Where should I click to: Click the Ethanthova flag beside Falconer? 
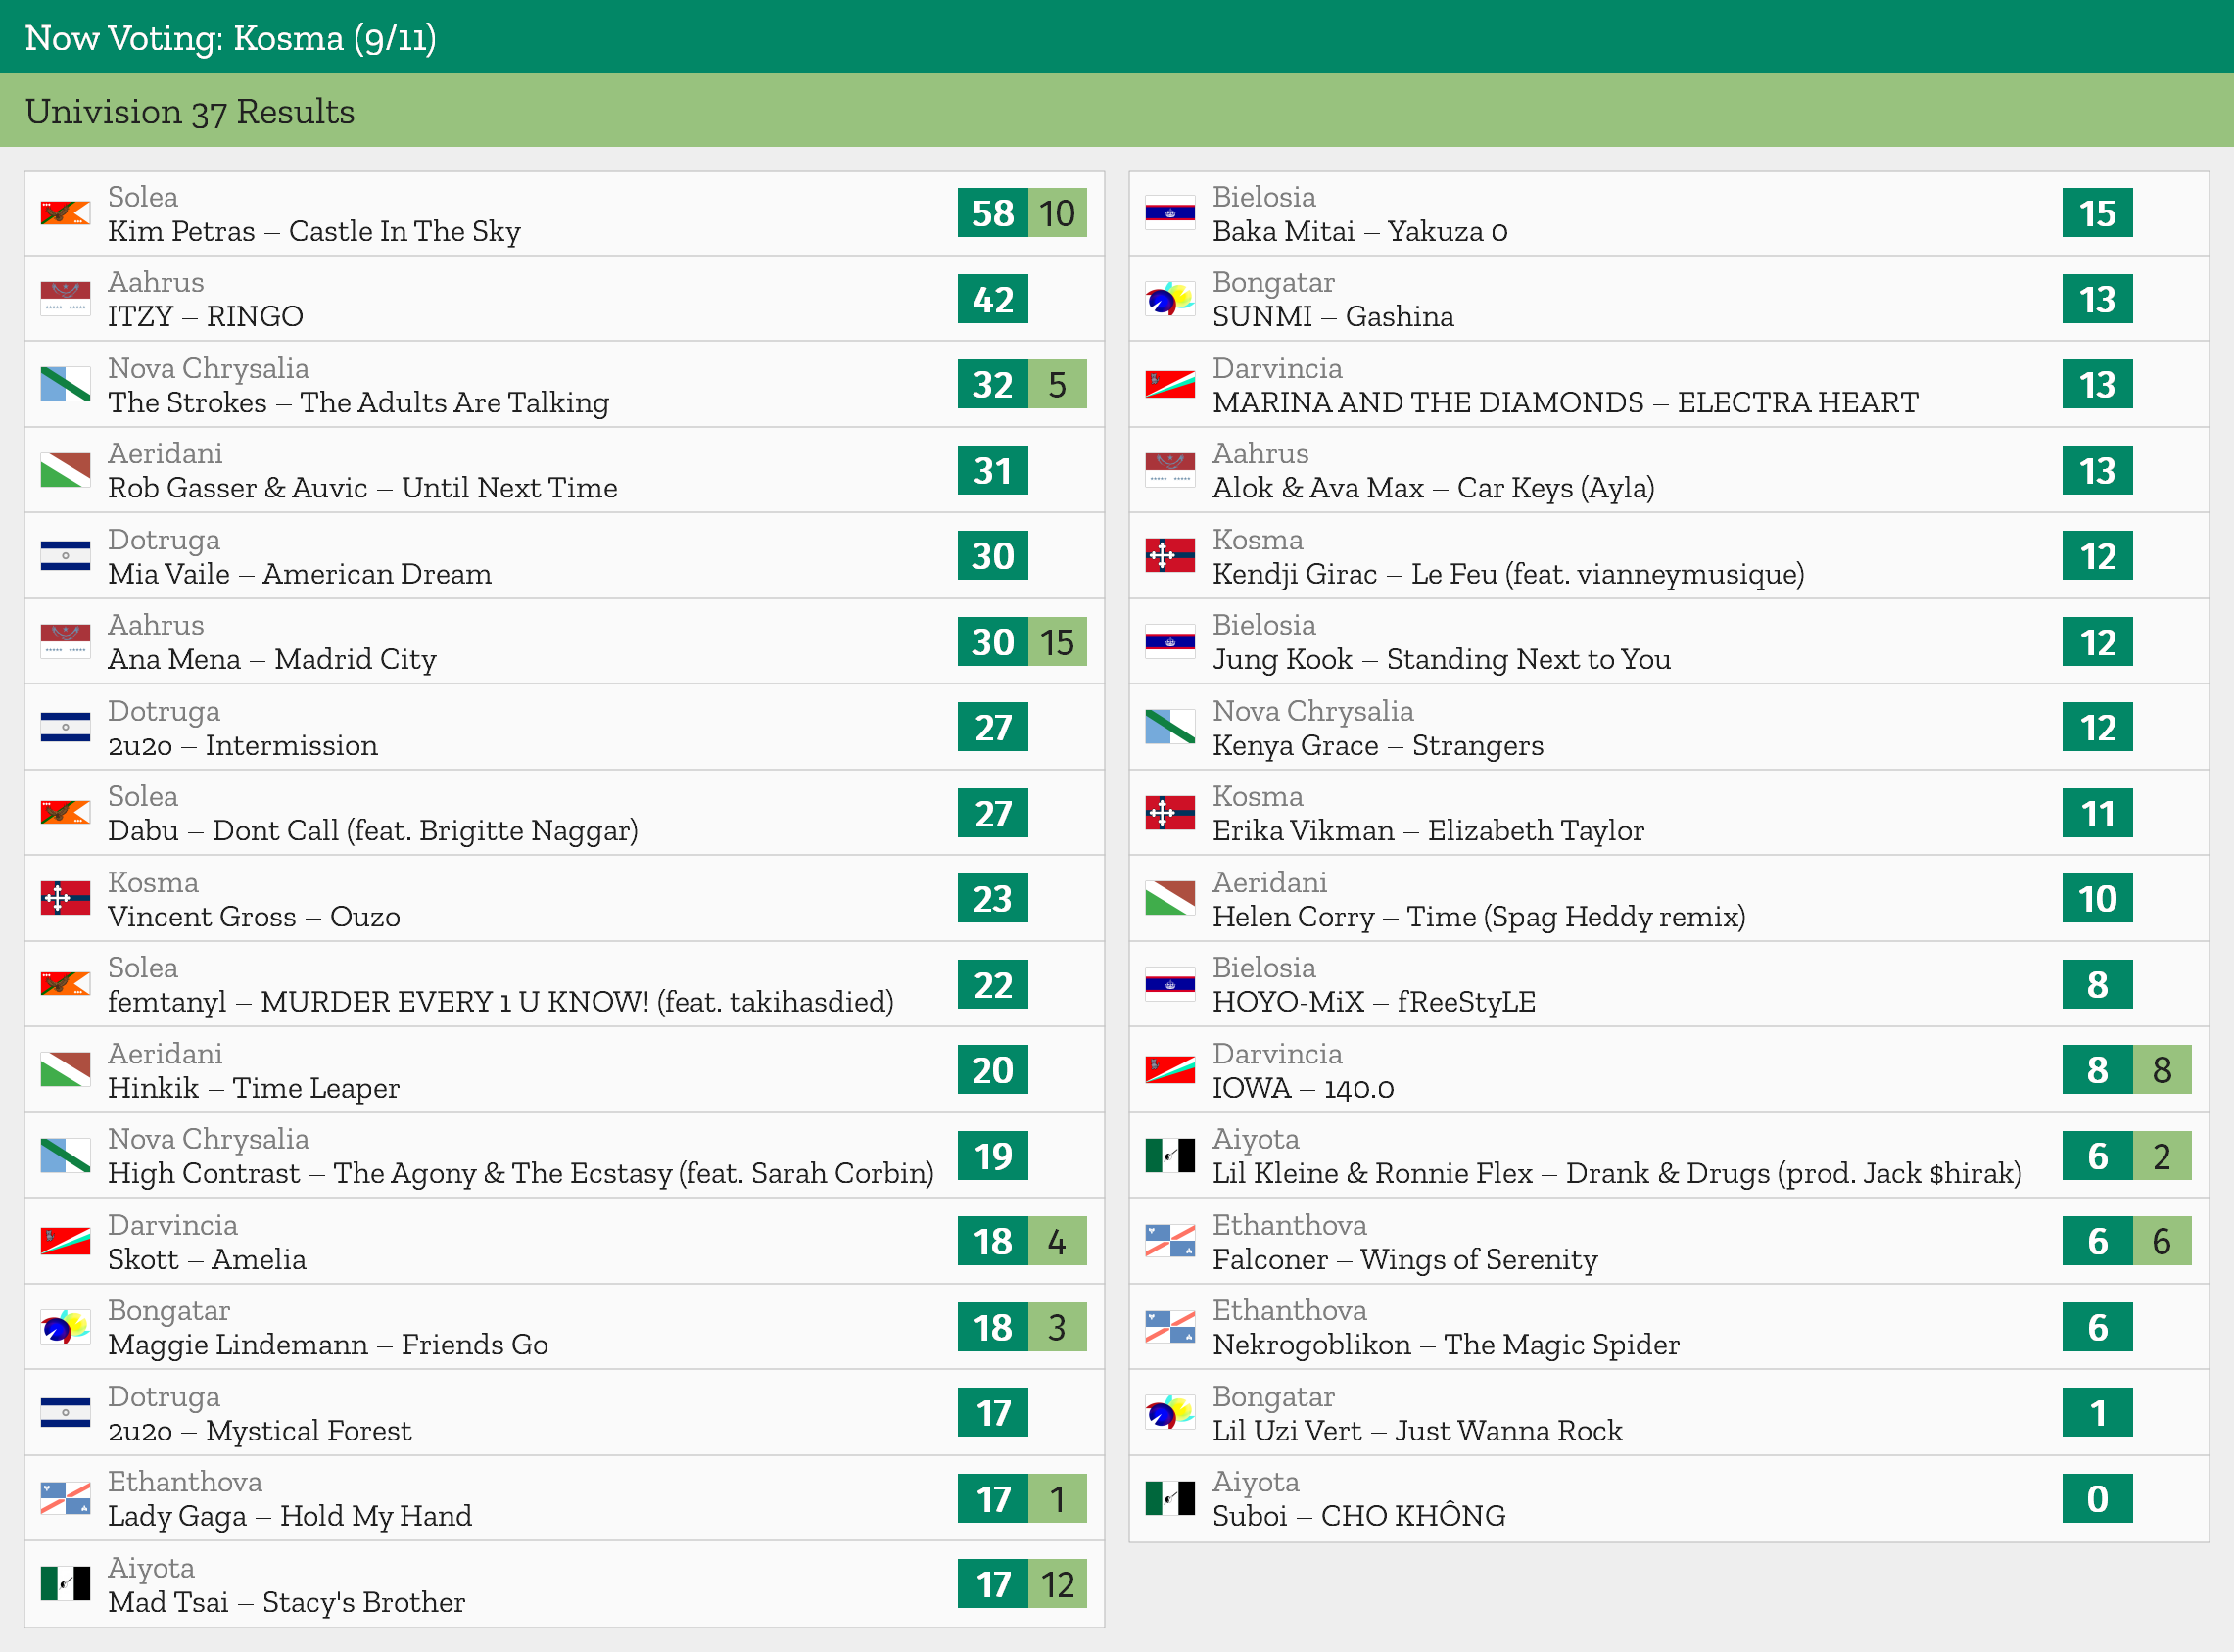pyautogui.click(x=1170, y=1241)
